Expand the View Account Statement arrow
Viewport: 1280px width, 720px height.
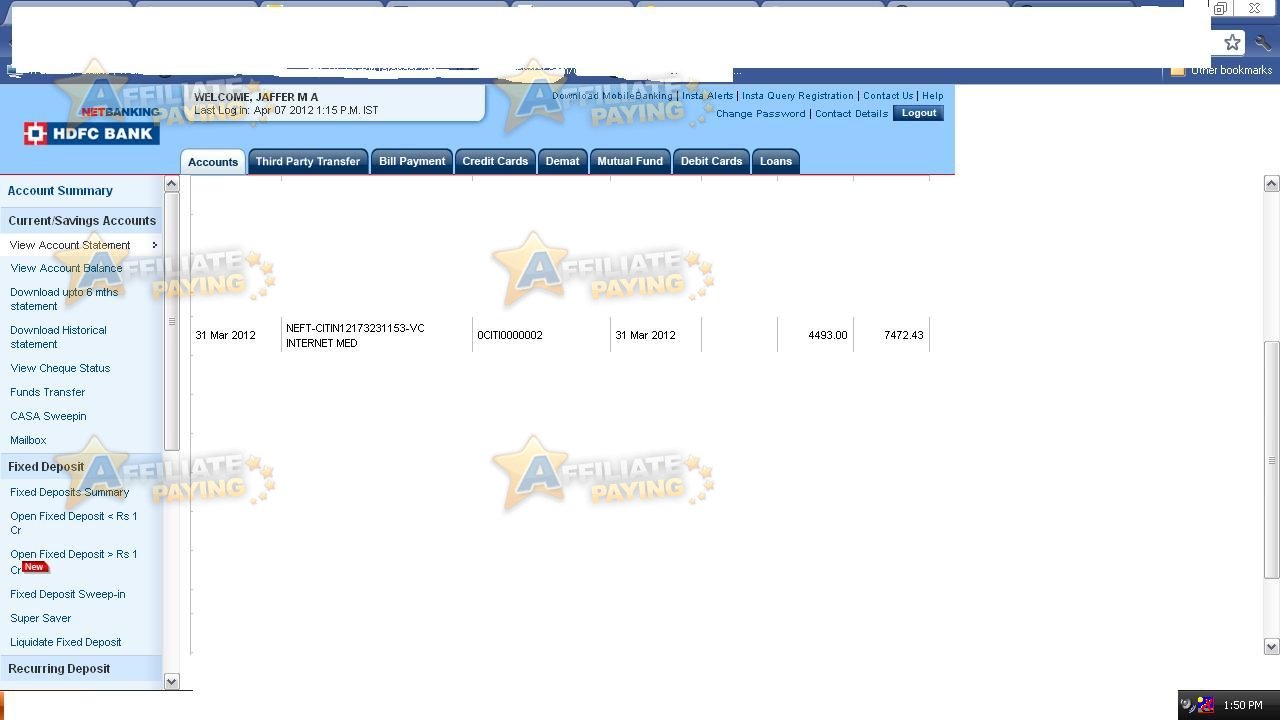click(x=154, y=245)
